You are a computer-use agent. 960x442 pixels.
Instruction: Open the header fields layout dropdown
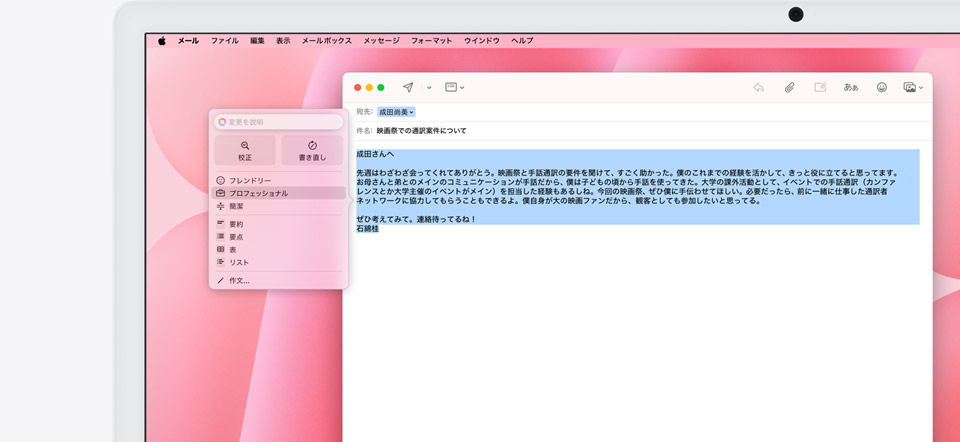click(454, 88)
